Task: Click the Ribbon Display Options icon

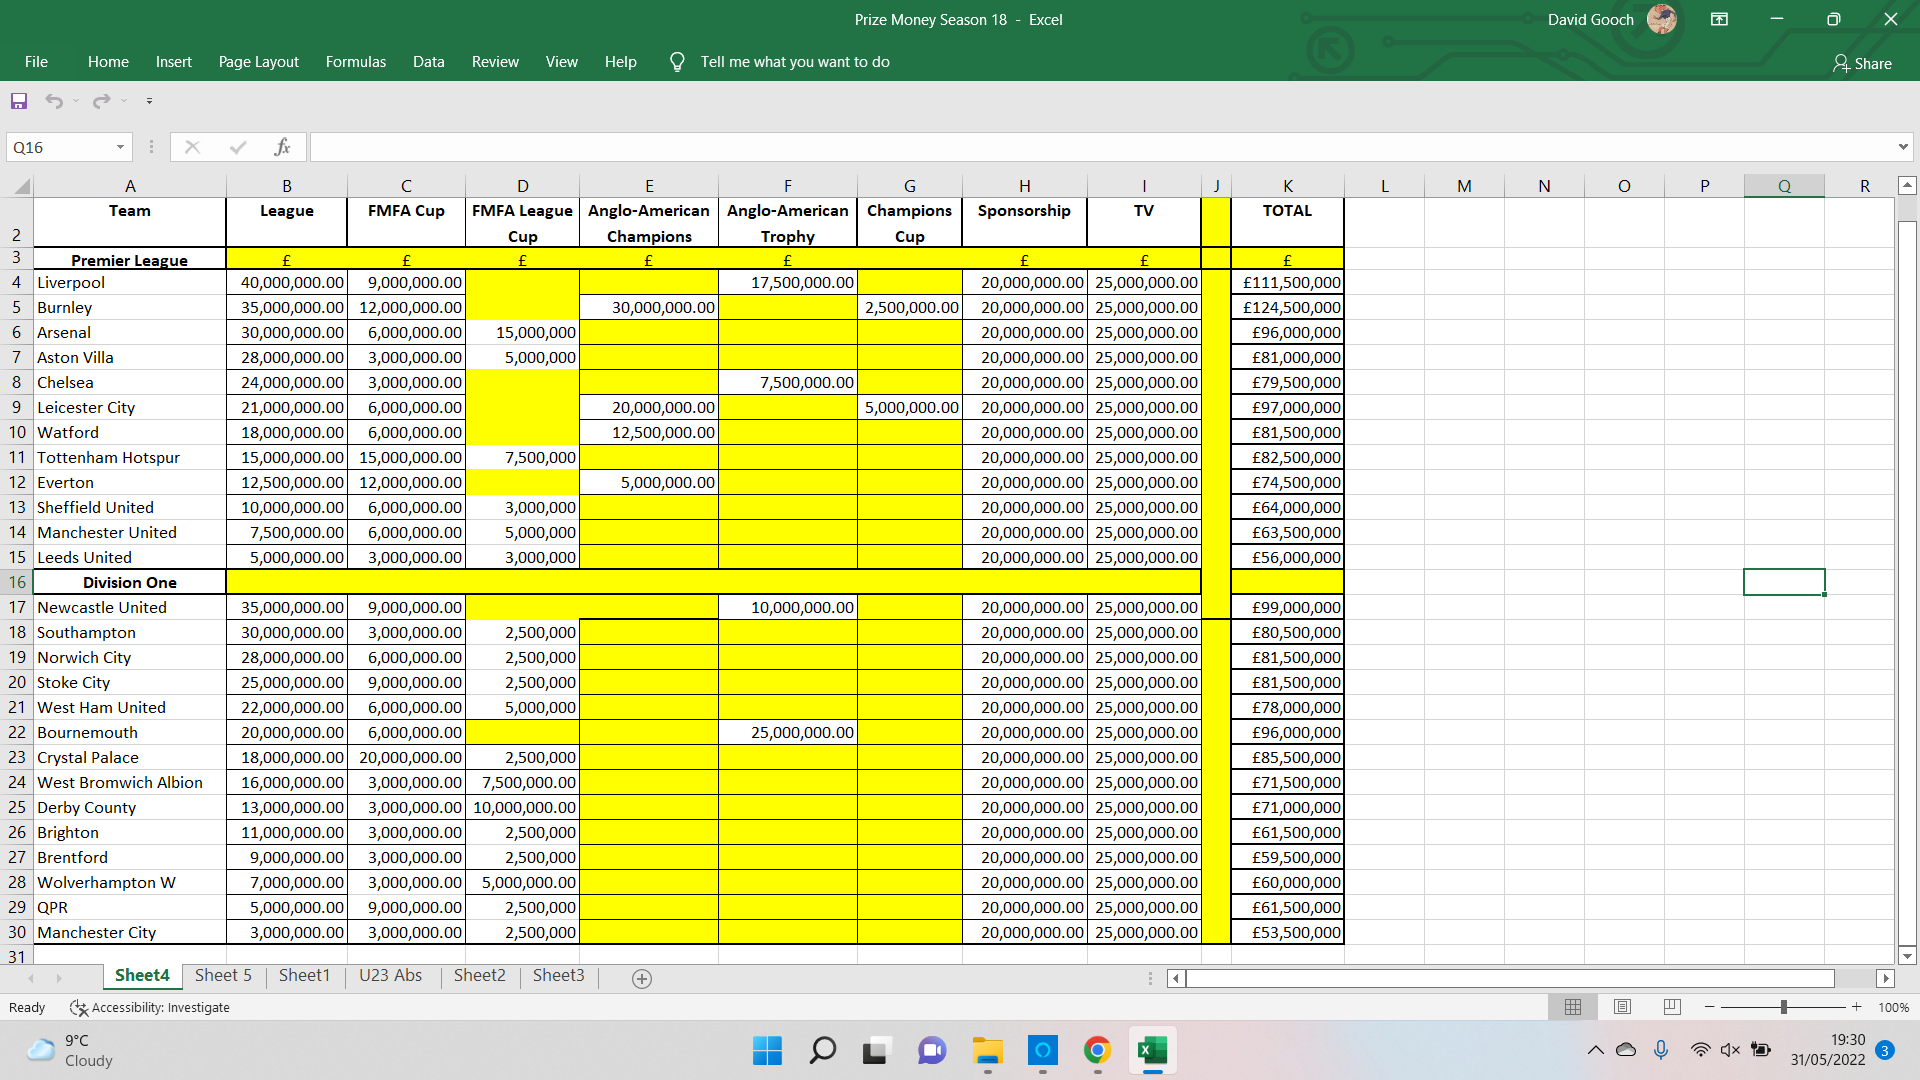Action: pos(1719,19)
